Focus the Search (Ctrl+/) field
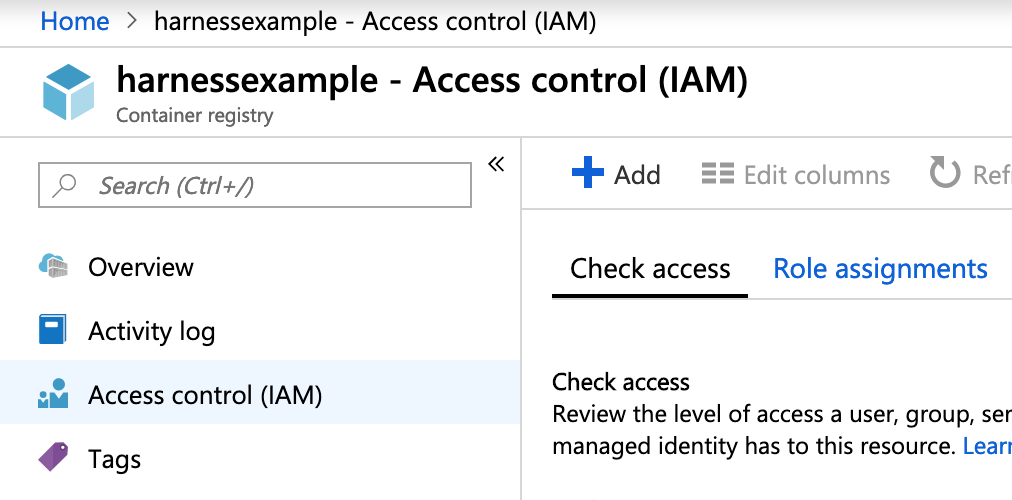 [255, 185]
